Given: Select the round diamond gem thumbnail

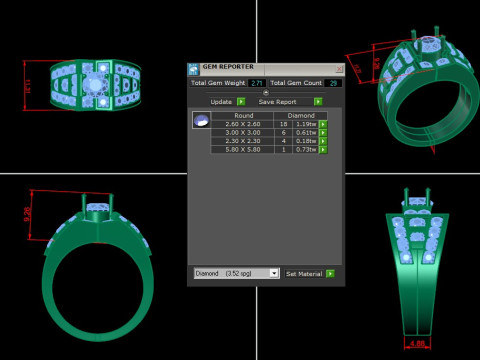Looking at the screenshot, I should click(201, 120).
